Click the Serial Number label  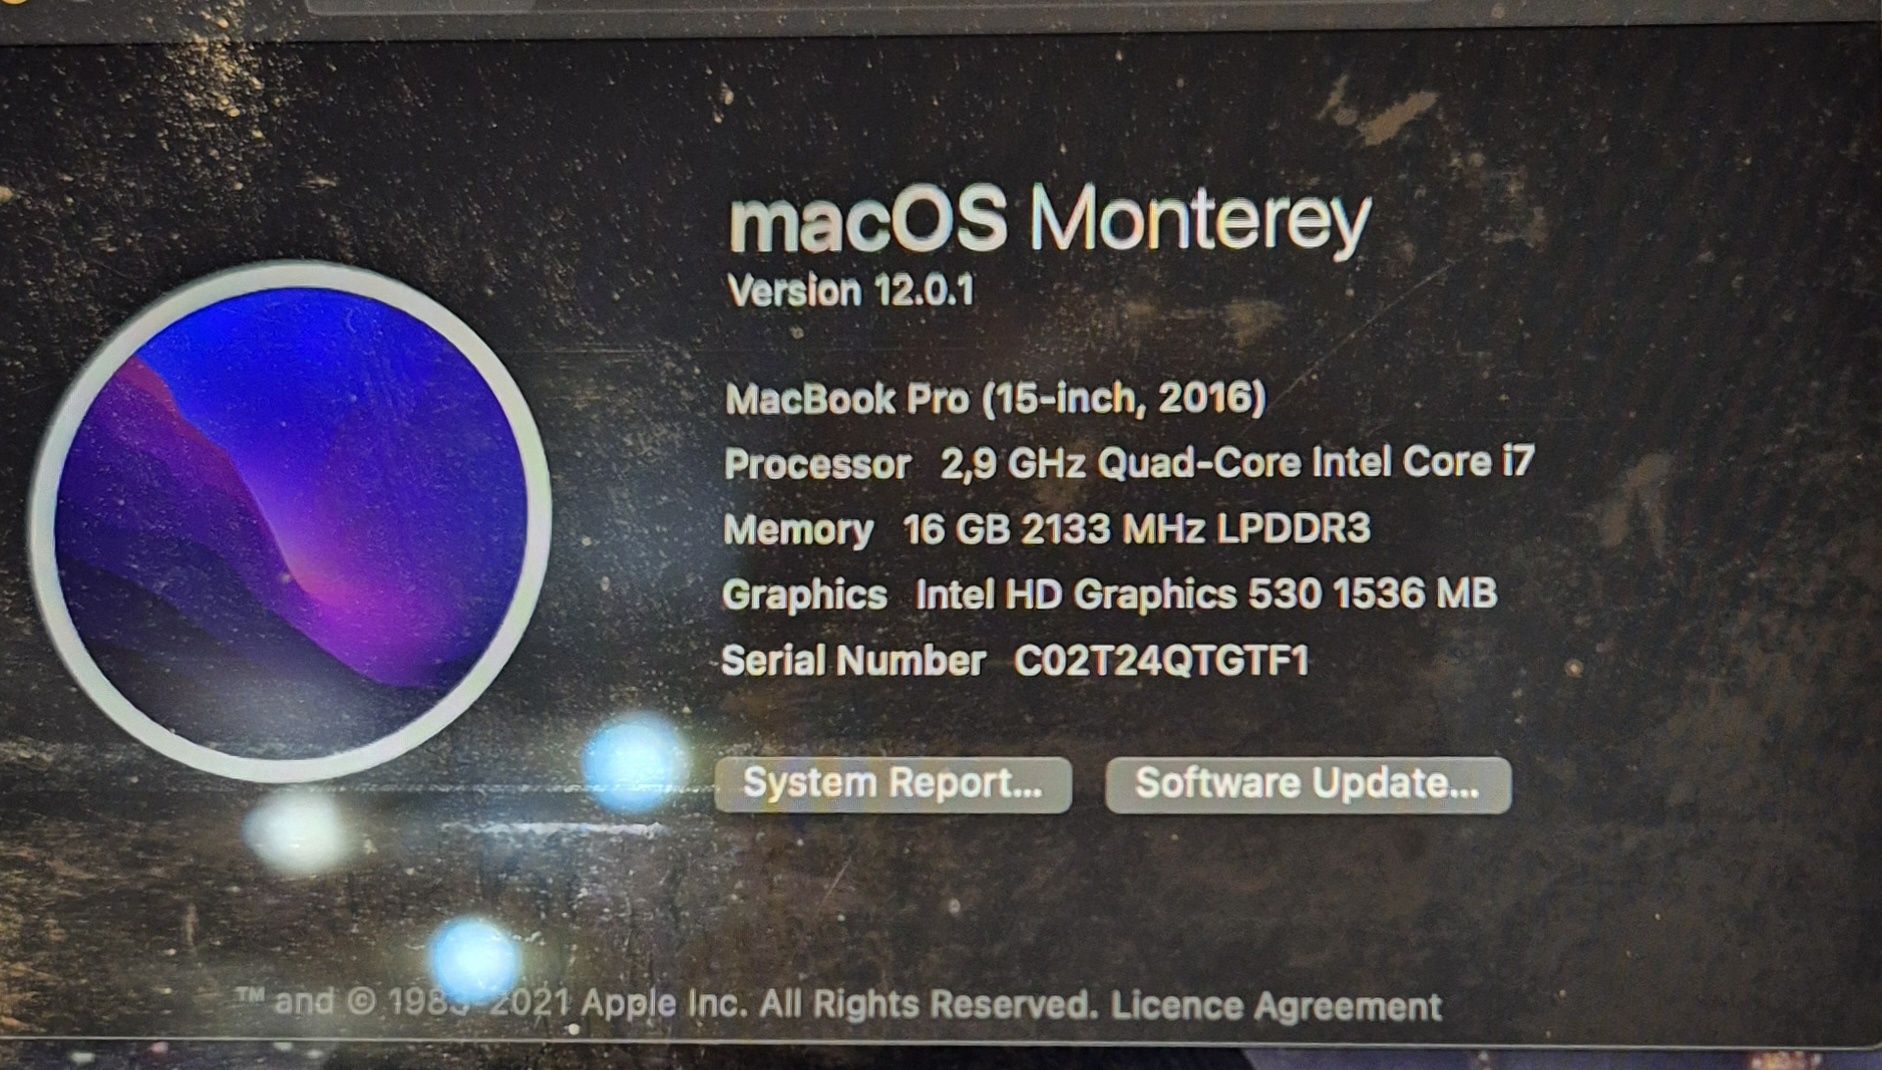point(854,660)
